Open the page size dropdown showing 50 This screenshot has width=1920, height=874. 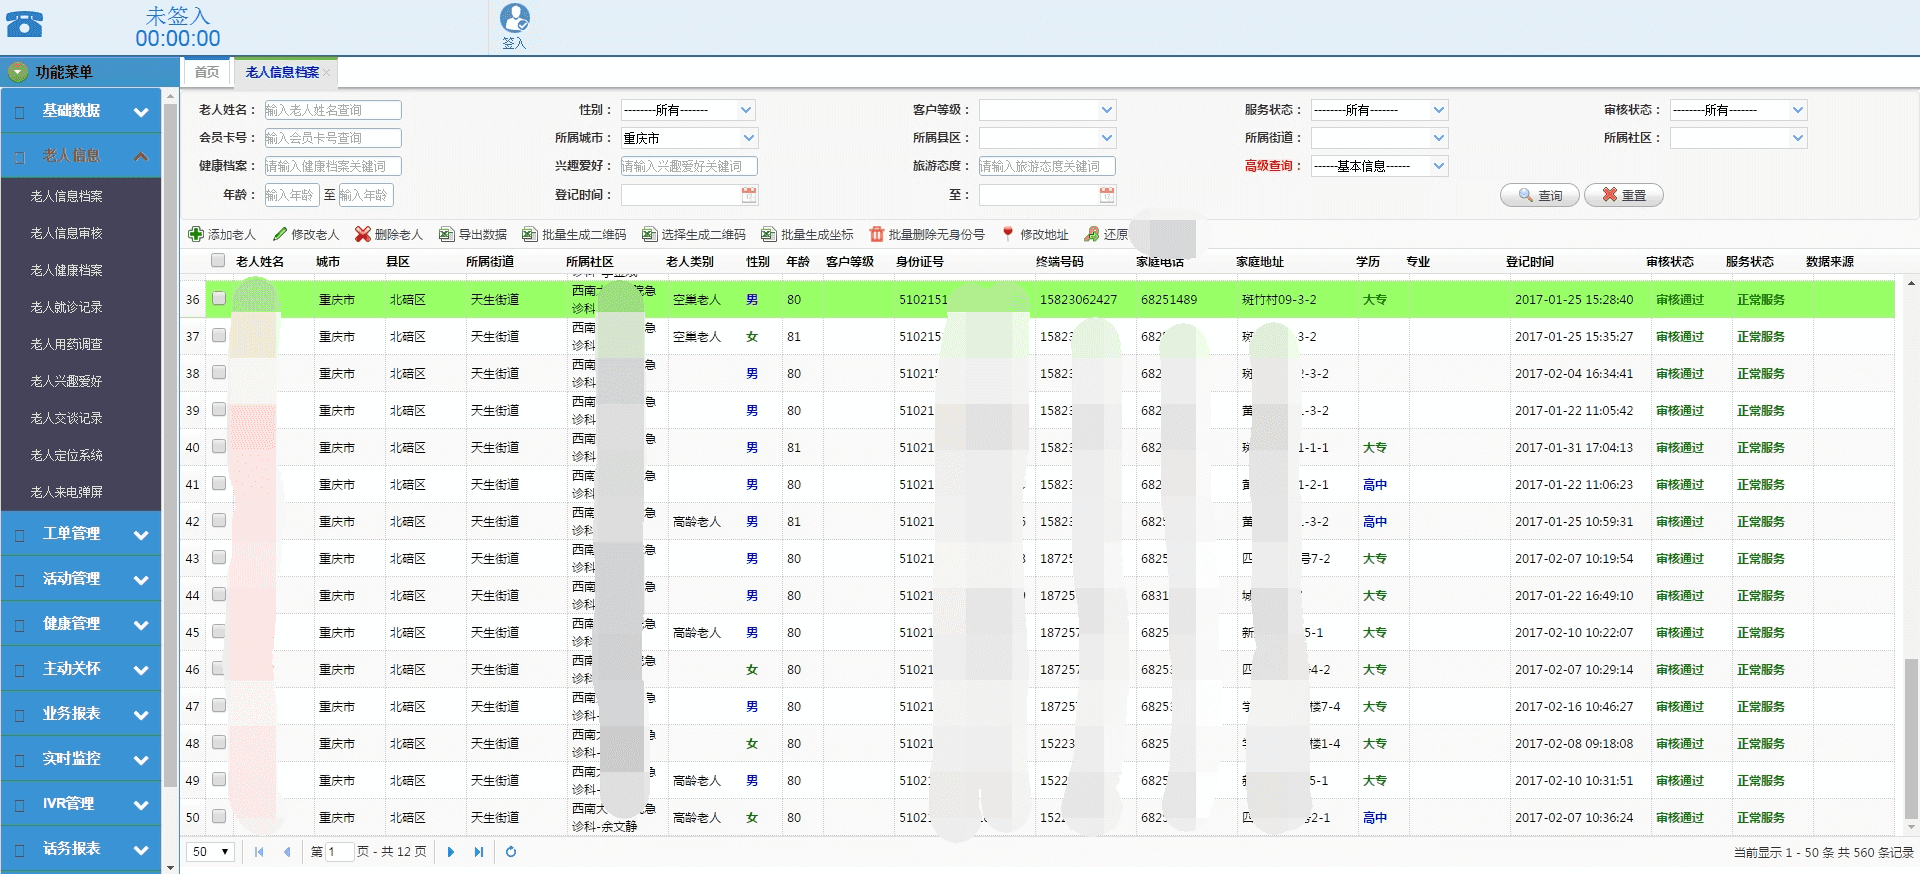pos(212,852)
